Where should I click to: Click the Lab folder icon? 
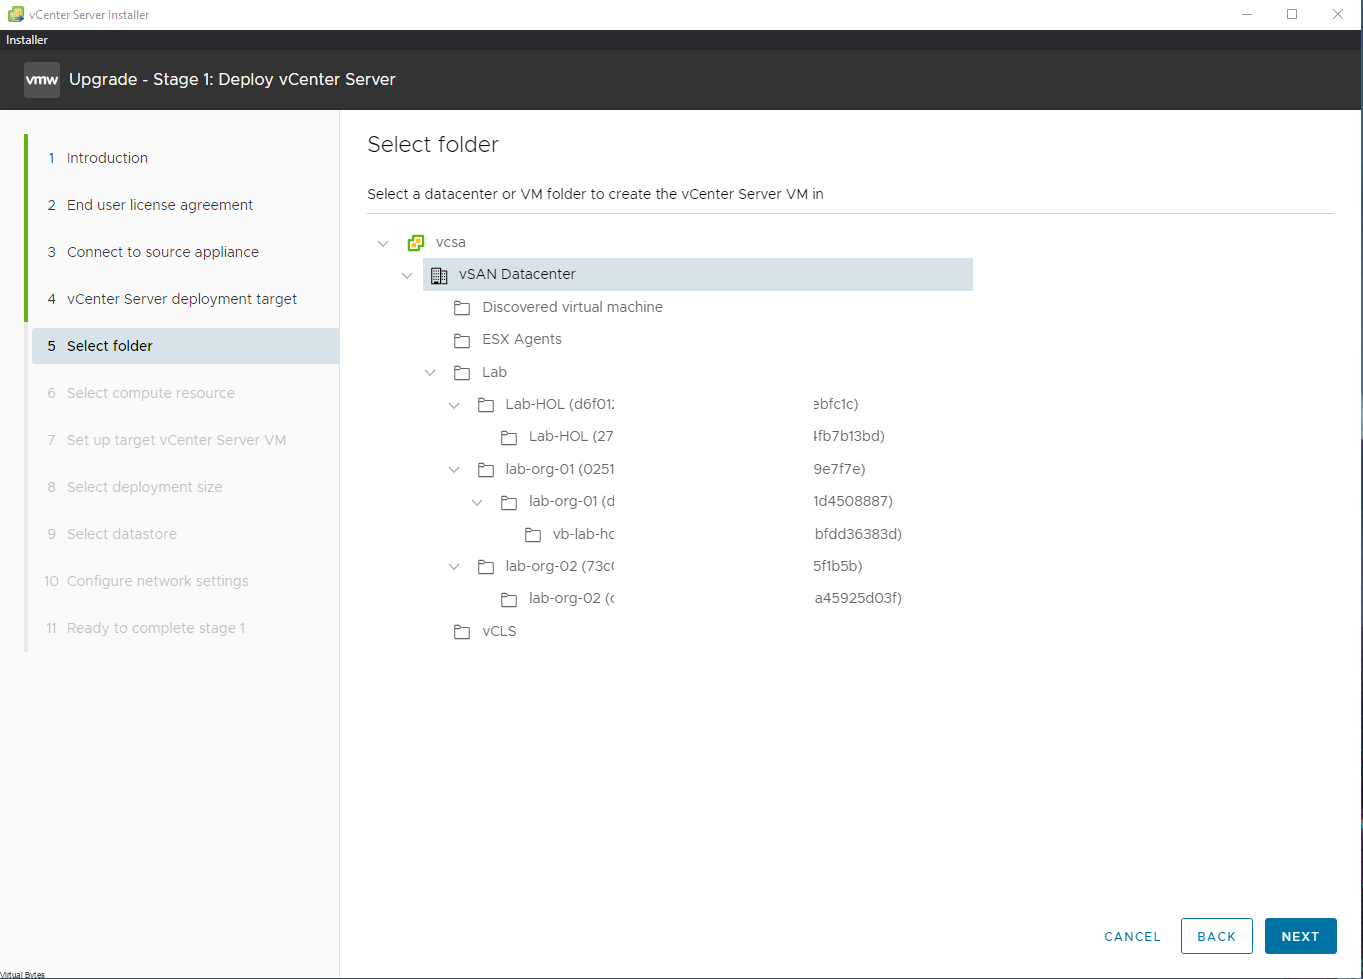(x=461, y=371)
